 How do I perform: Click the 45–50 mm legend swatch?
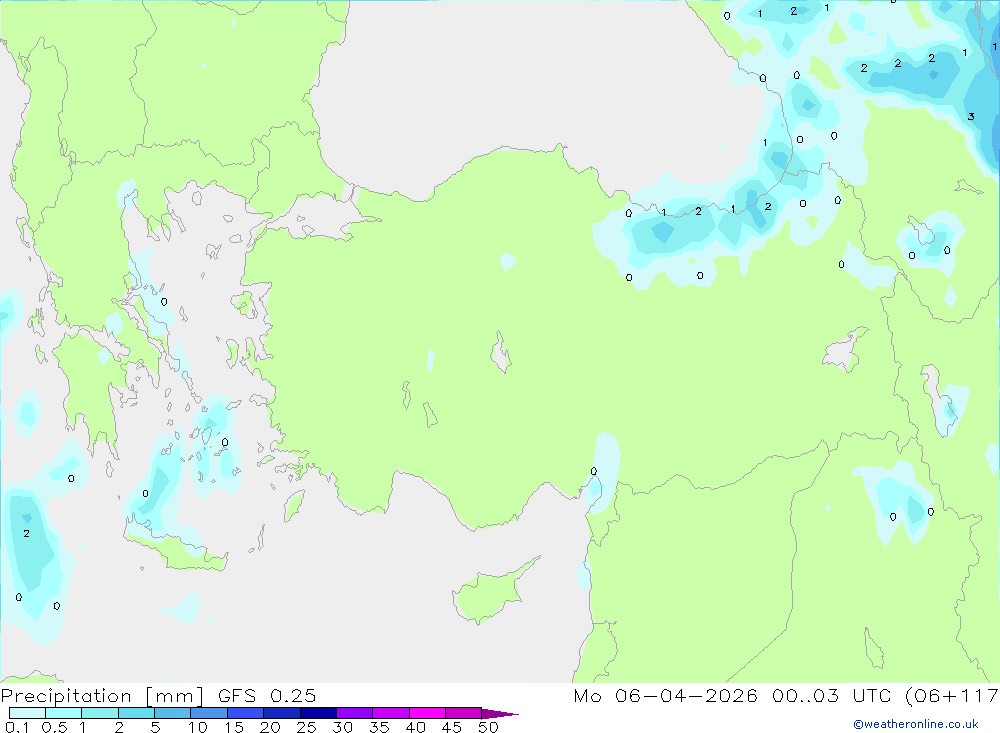point(464,713)
